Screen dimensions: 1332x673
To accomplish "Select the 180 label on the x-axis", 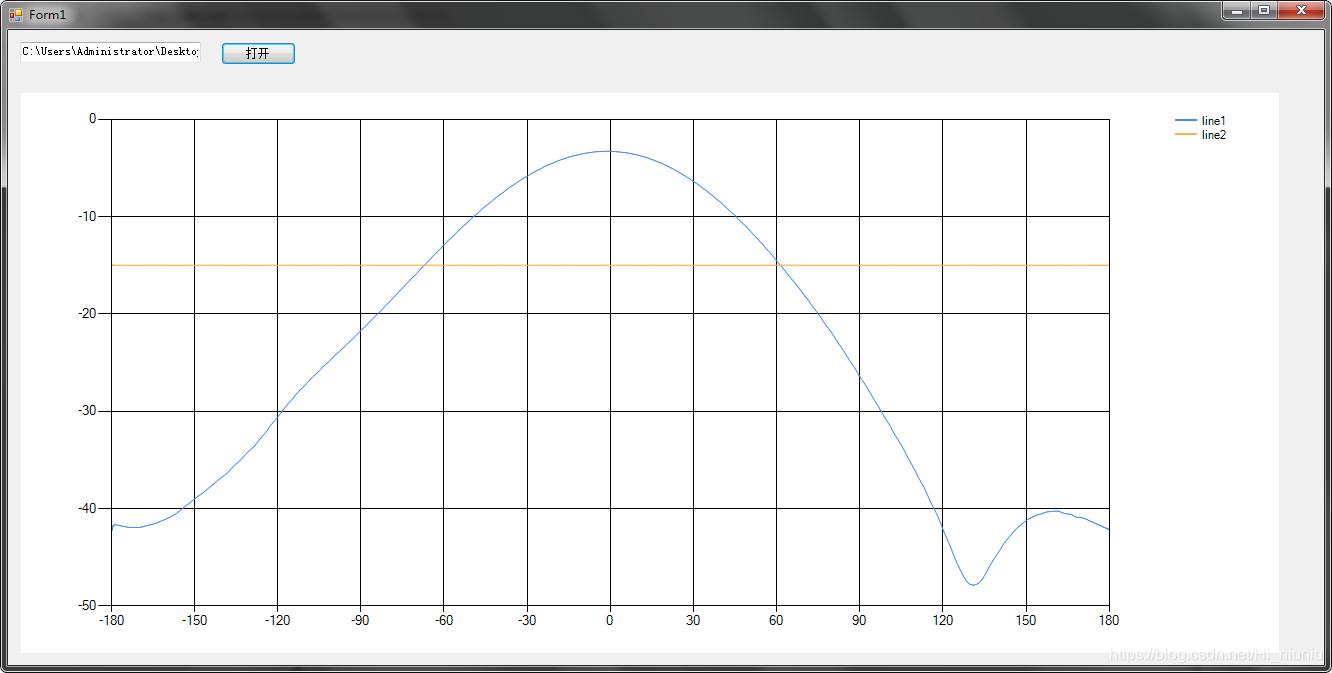I will click(1109, 620).
